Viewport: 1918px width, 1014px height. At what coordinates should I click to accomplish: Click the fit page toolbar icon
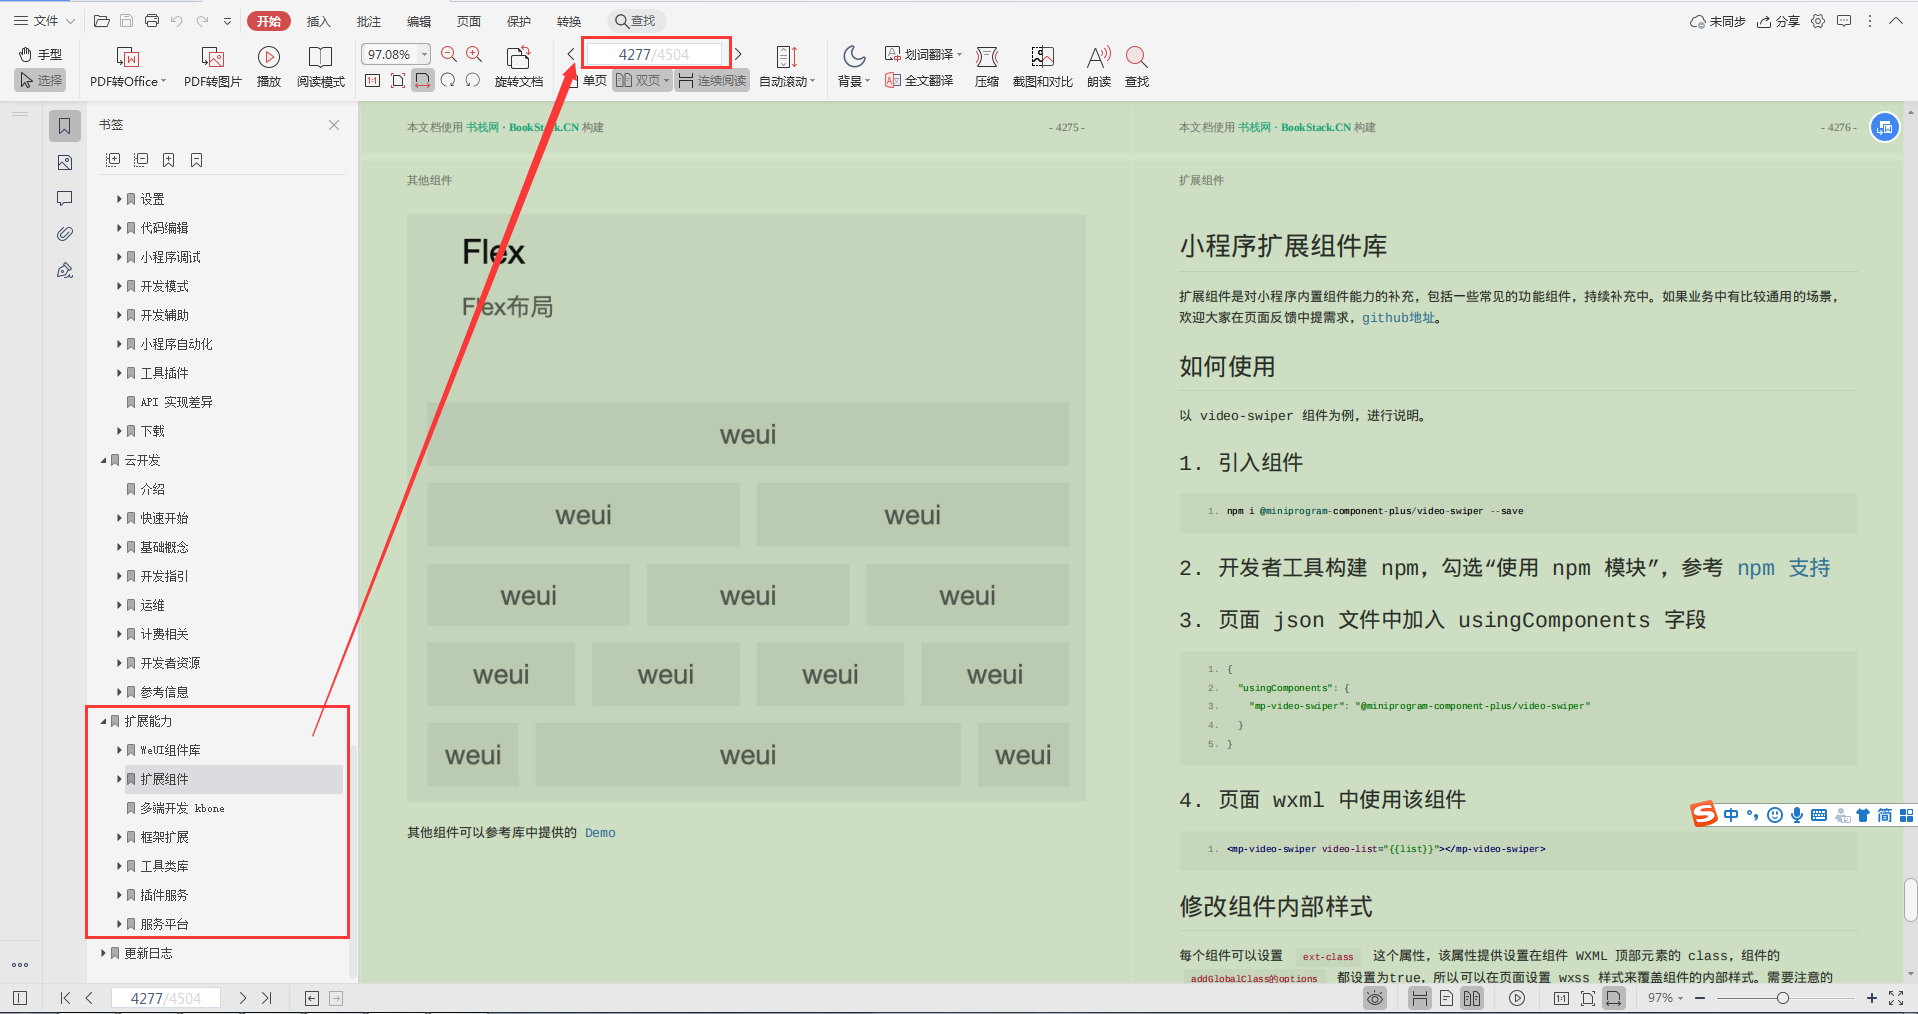pos(398,80)
